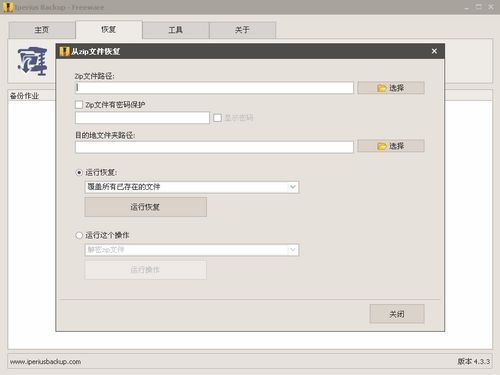Select the 运行这个操作 radio button

[x=79, y=235]
